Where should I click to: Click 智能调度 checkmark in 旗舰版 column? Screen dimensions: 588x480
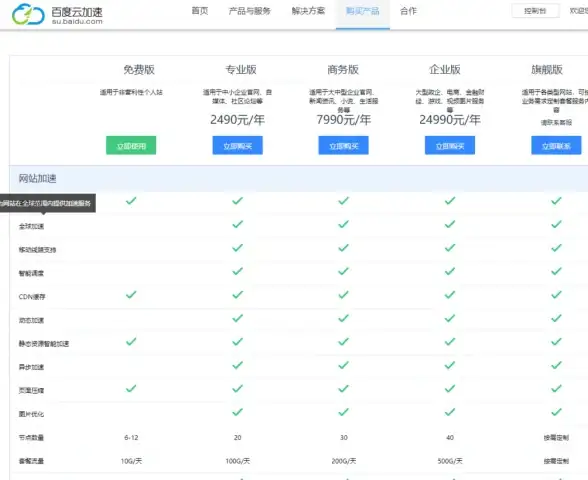point(556,271)
